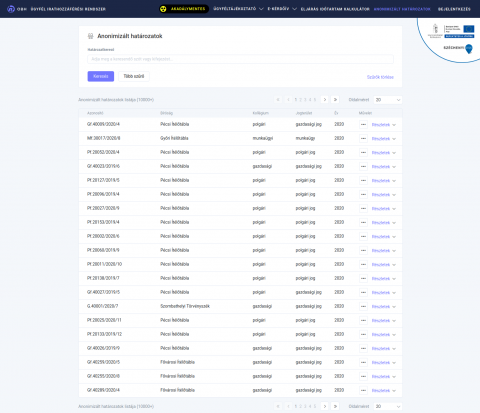The height and width of the screenshot is (413, 480).
Task: Select the Bejelentkezés menu item
Action: [x=454, y=9]
